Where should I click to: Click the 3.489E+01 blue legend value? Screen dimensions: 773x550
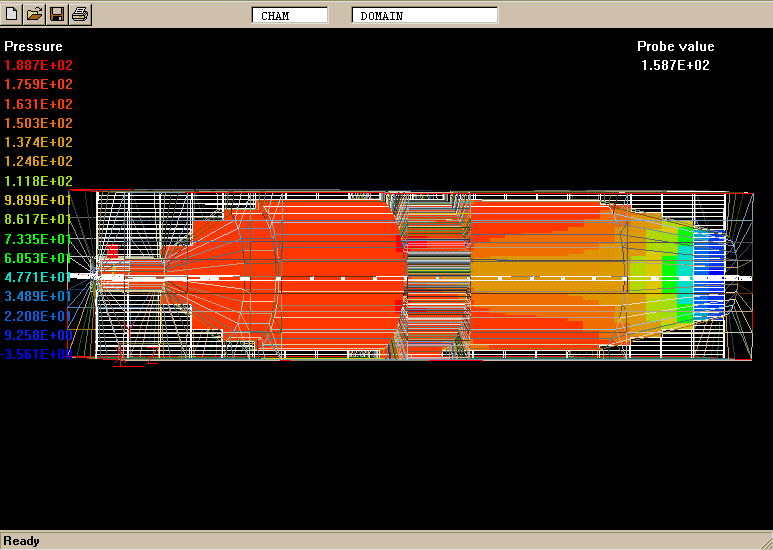[38, 297]
